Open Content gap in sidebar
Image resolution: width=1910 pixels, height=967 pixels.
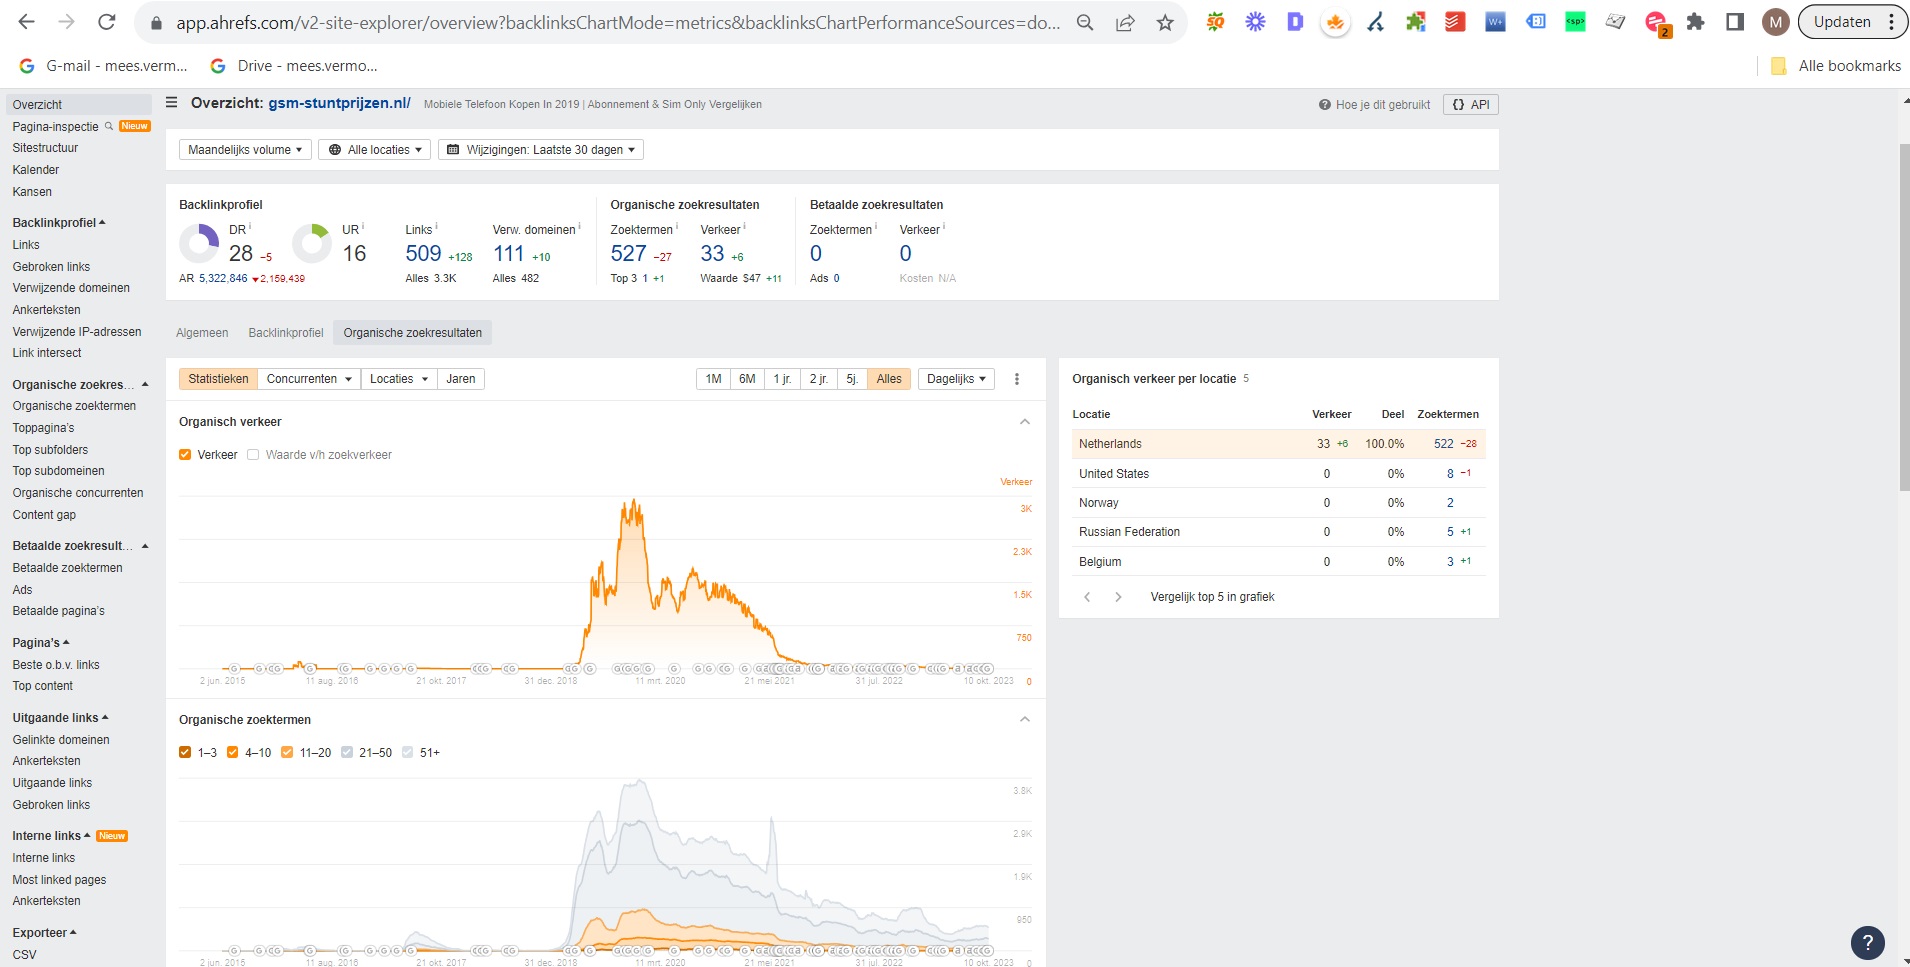pos(44,515)
